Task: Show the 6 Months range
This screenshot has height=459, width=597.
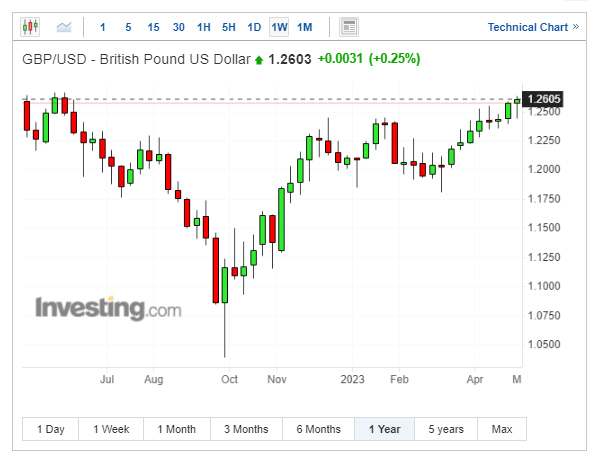Action: (319, 429)
